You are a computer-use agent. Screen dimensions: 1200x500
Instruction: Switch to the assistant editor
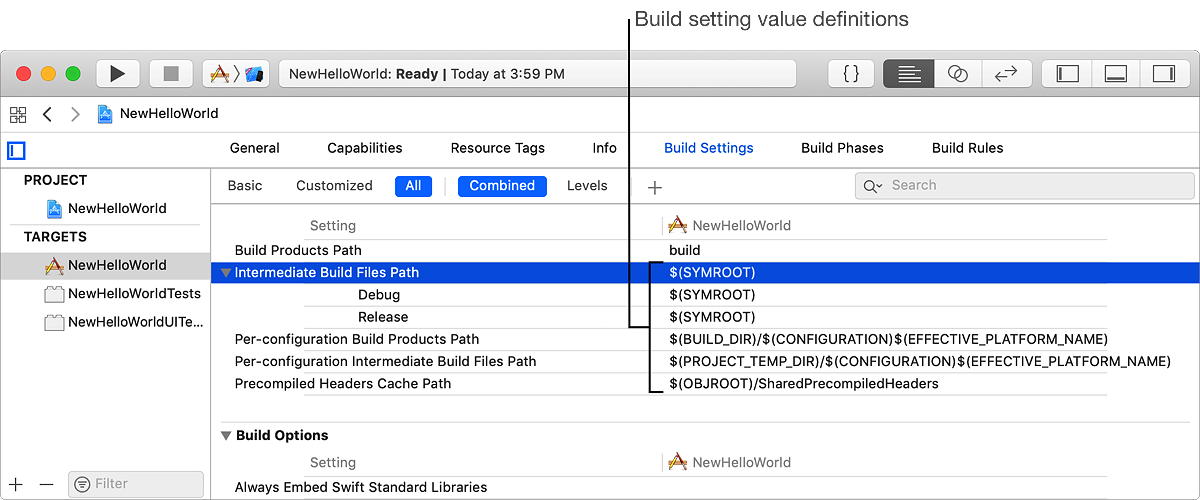click(x=958, y=74)
